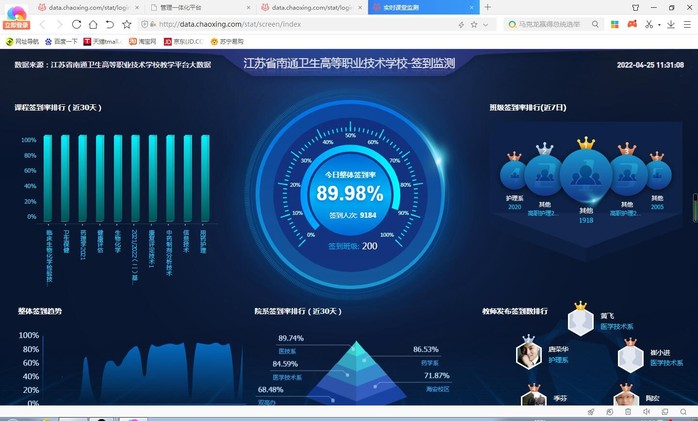
Task: Expand the address bar dropdown chevron
Action: 485,25
